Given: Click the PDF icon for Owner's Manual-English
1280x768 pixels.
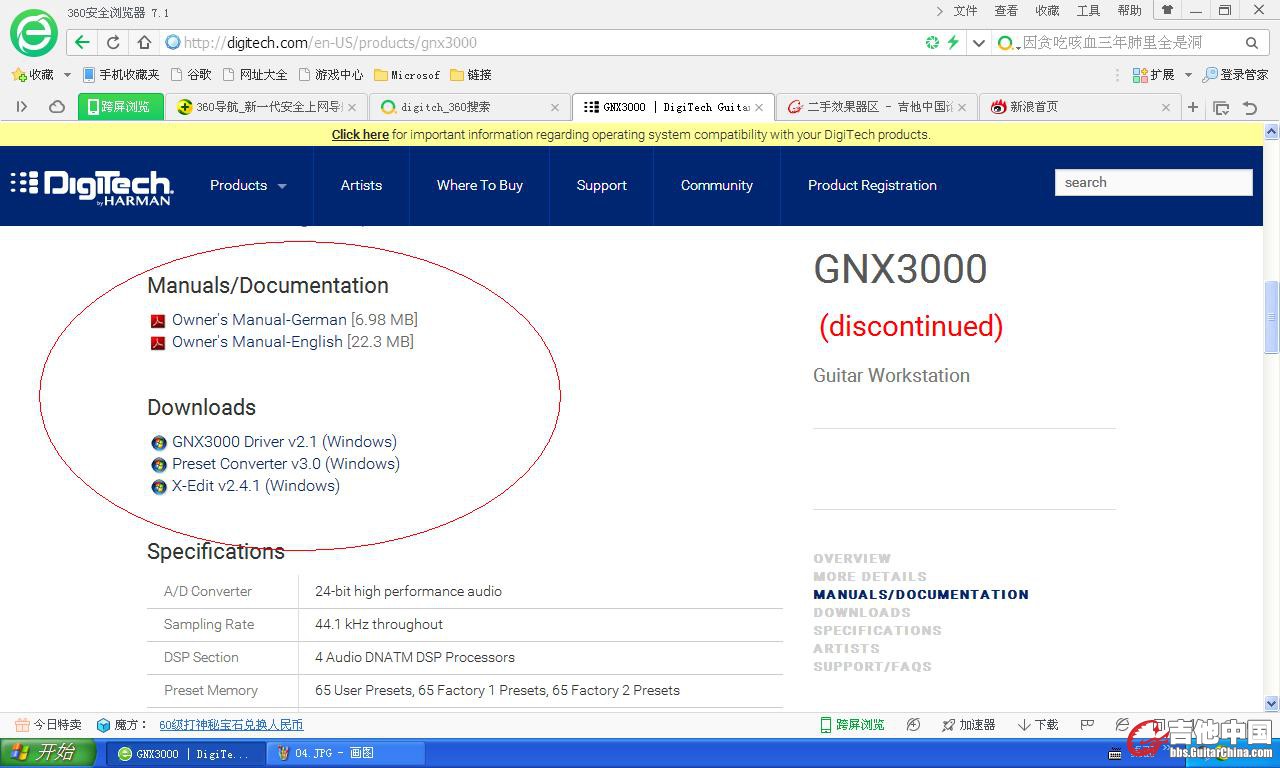Looking at the screenshot, I should point(158,343).
